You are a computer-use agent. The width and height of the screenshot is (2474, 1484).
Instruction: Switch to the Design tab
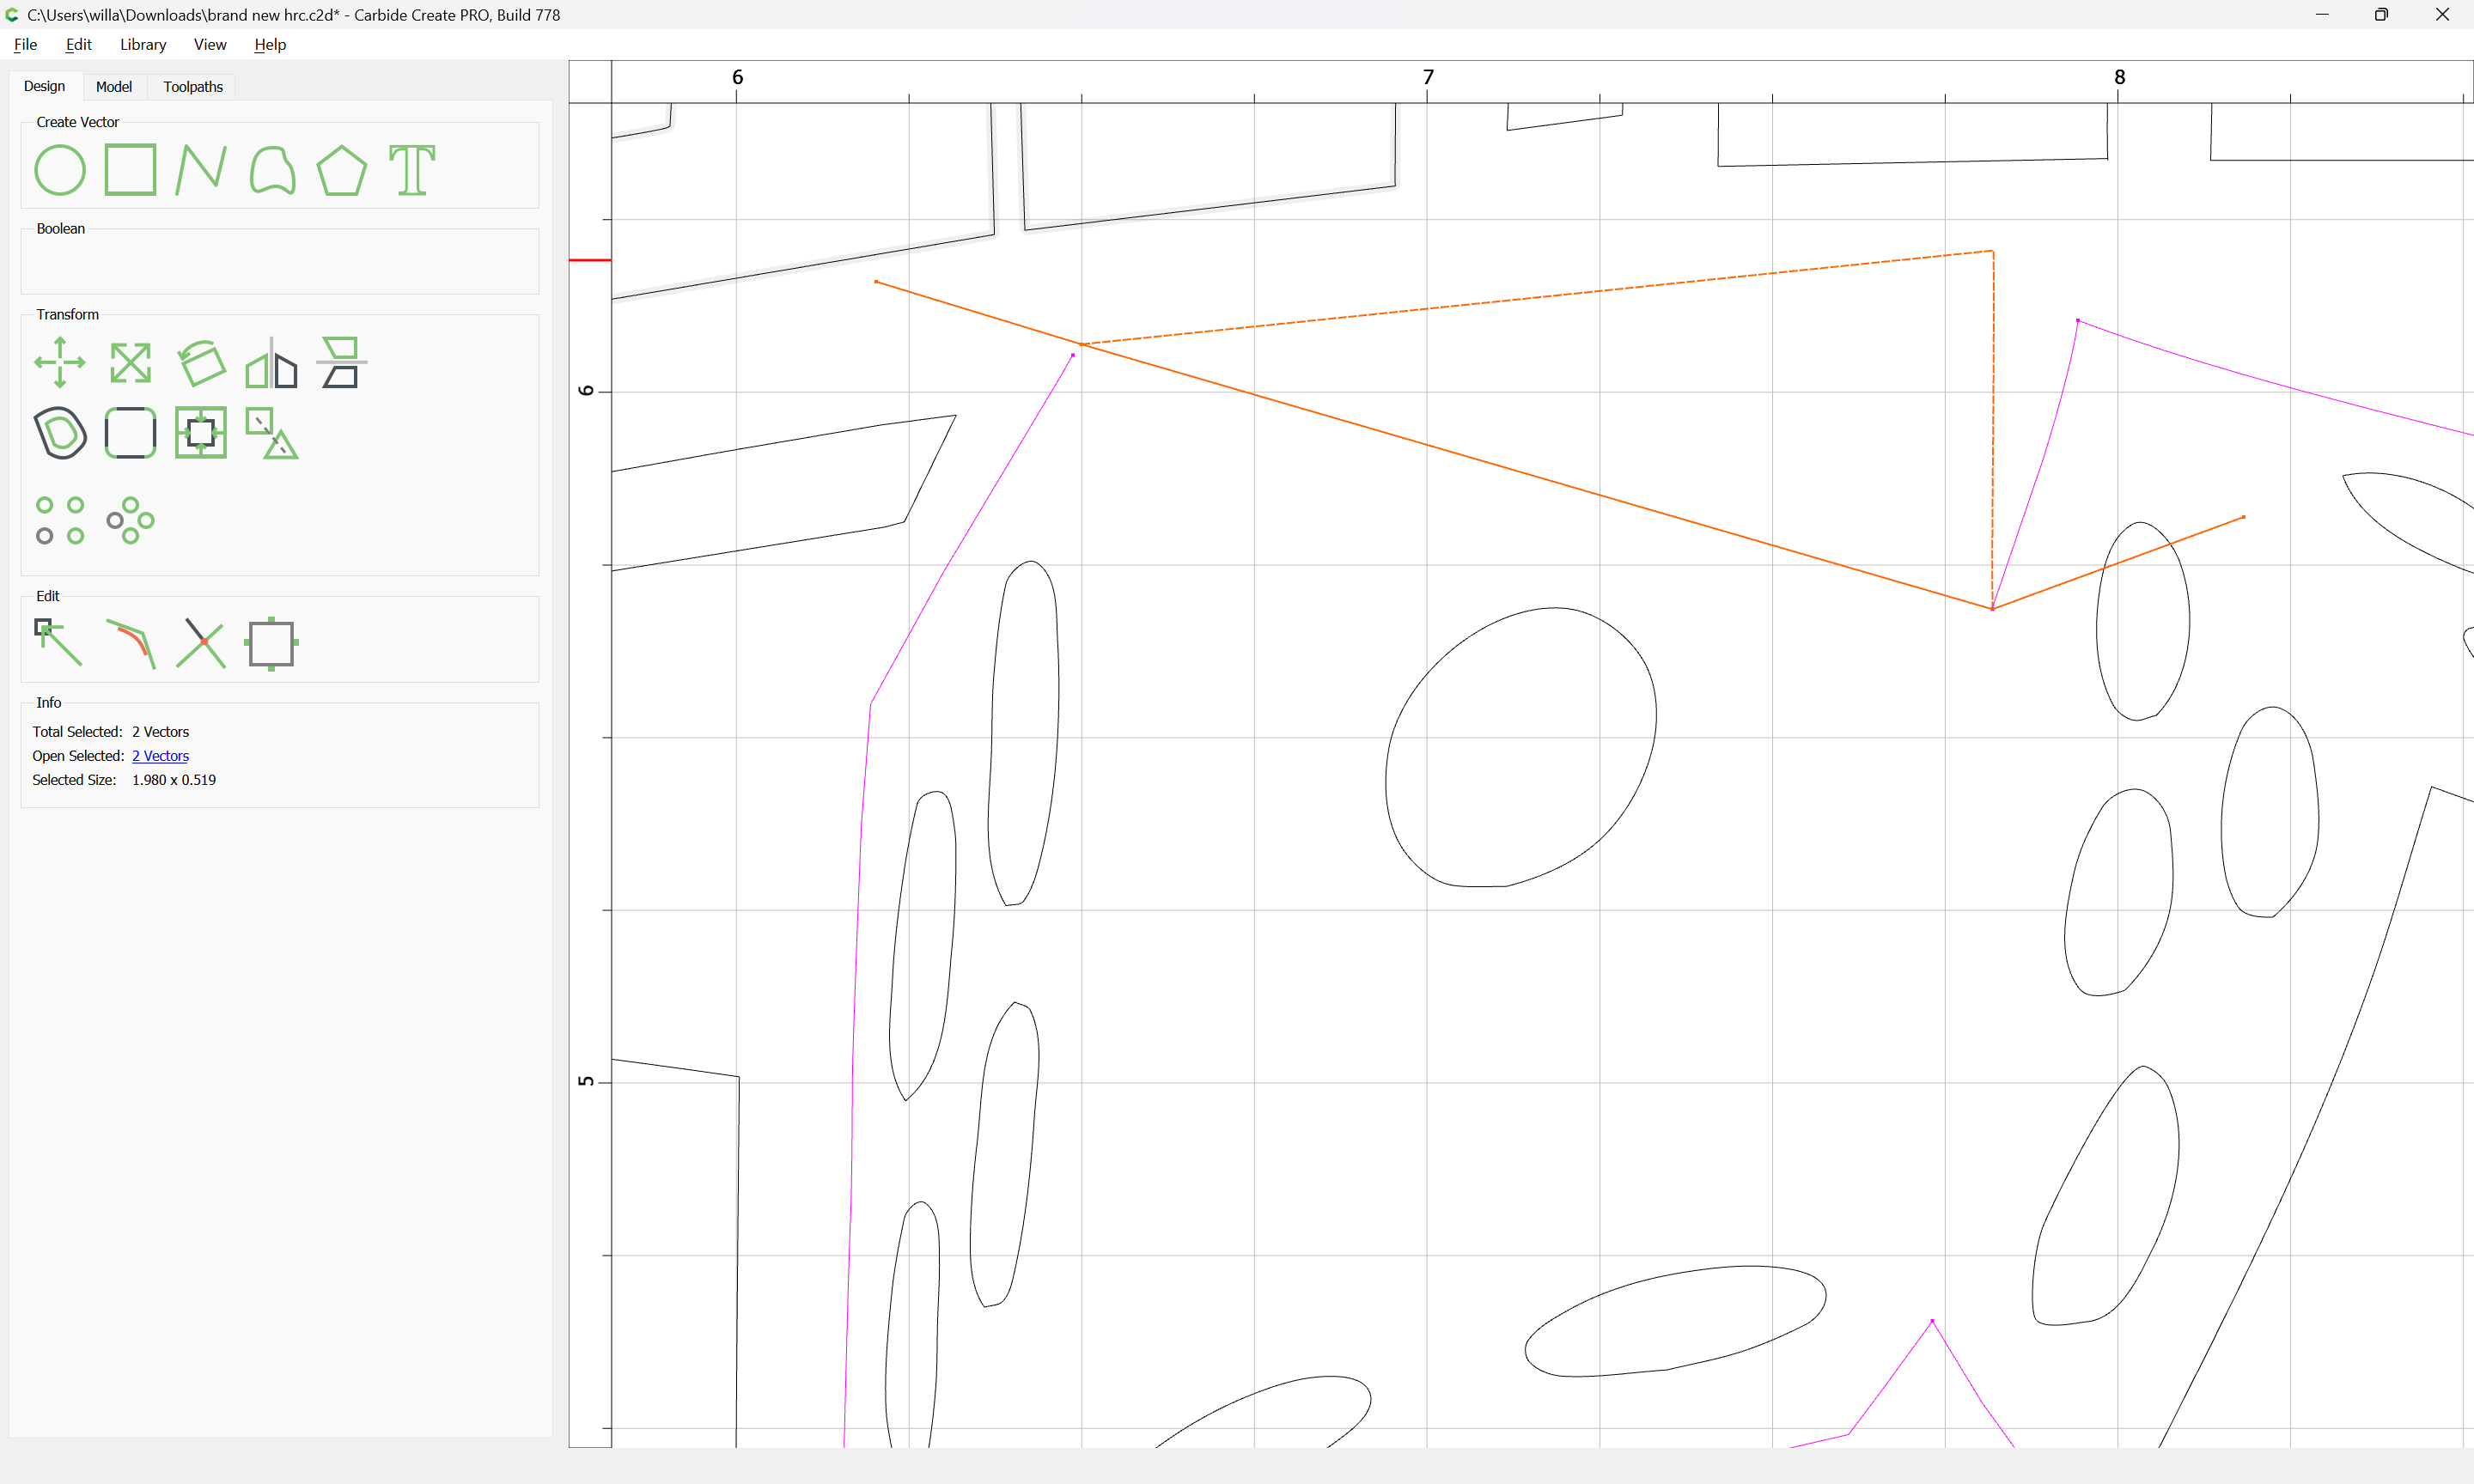(x=45, y=87)
